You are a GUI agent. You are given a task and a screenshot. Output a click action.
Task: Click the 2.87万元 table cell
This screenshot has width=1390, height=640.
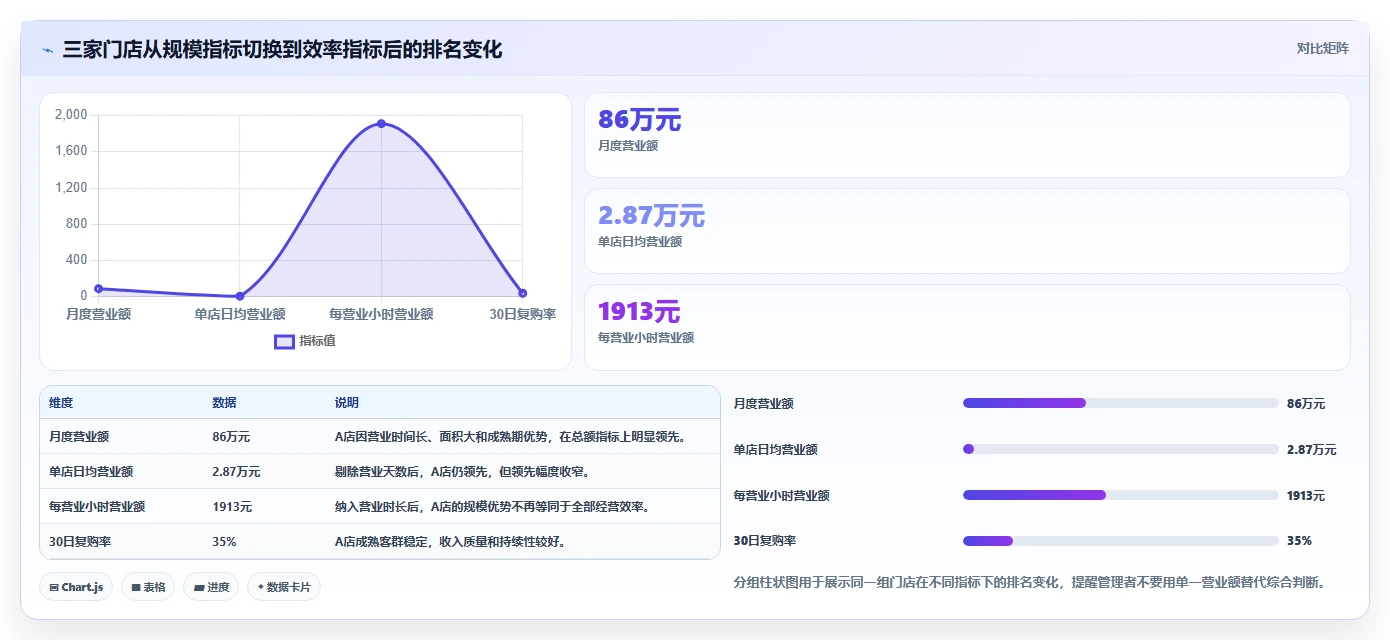236,472
